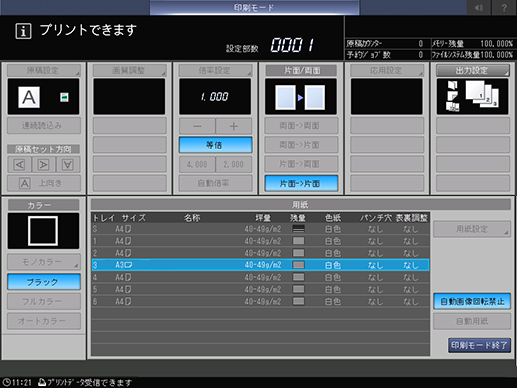Open モノカラー single color options
The width and height of the screenshot is (517, 388).
[44, 262]
